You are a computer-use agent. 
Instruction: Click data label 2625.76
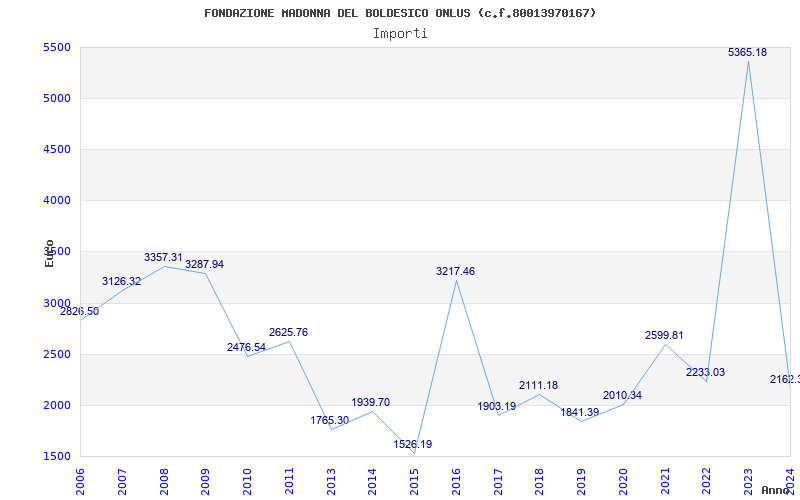tap(288, 332)
